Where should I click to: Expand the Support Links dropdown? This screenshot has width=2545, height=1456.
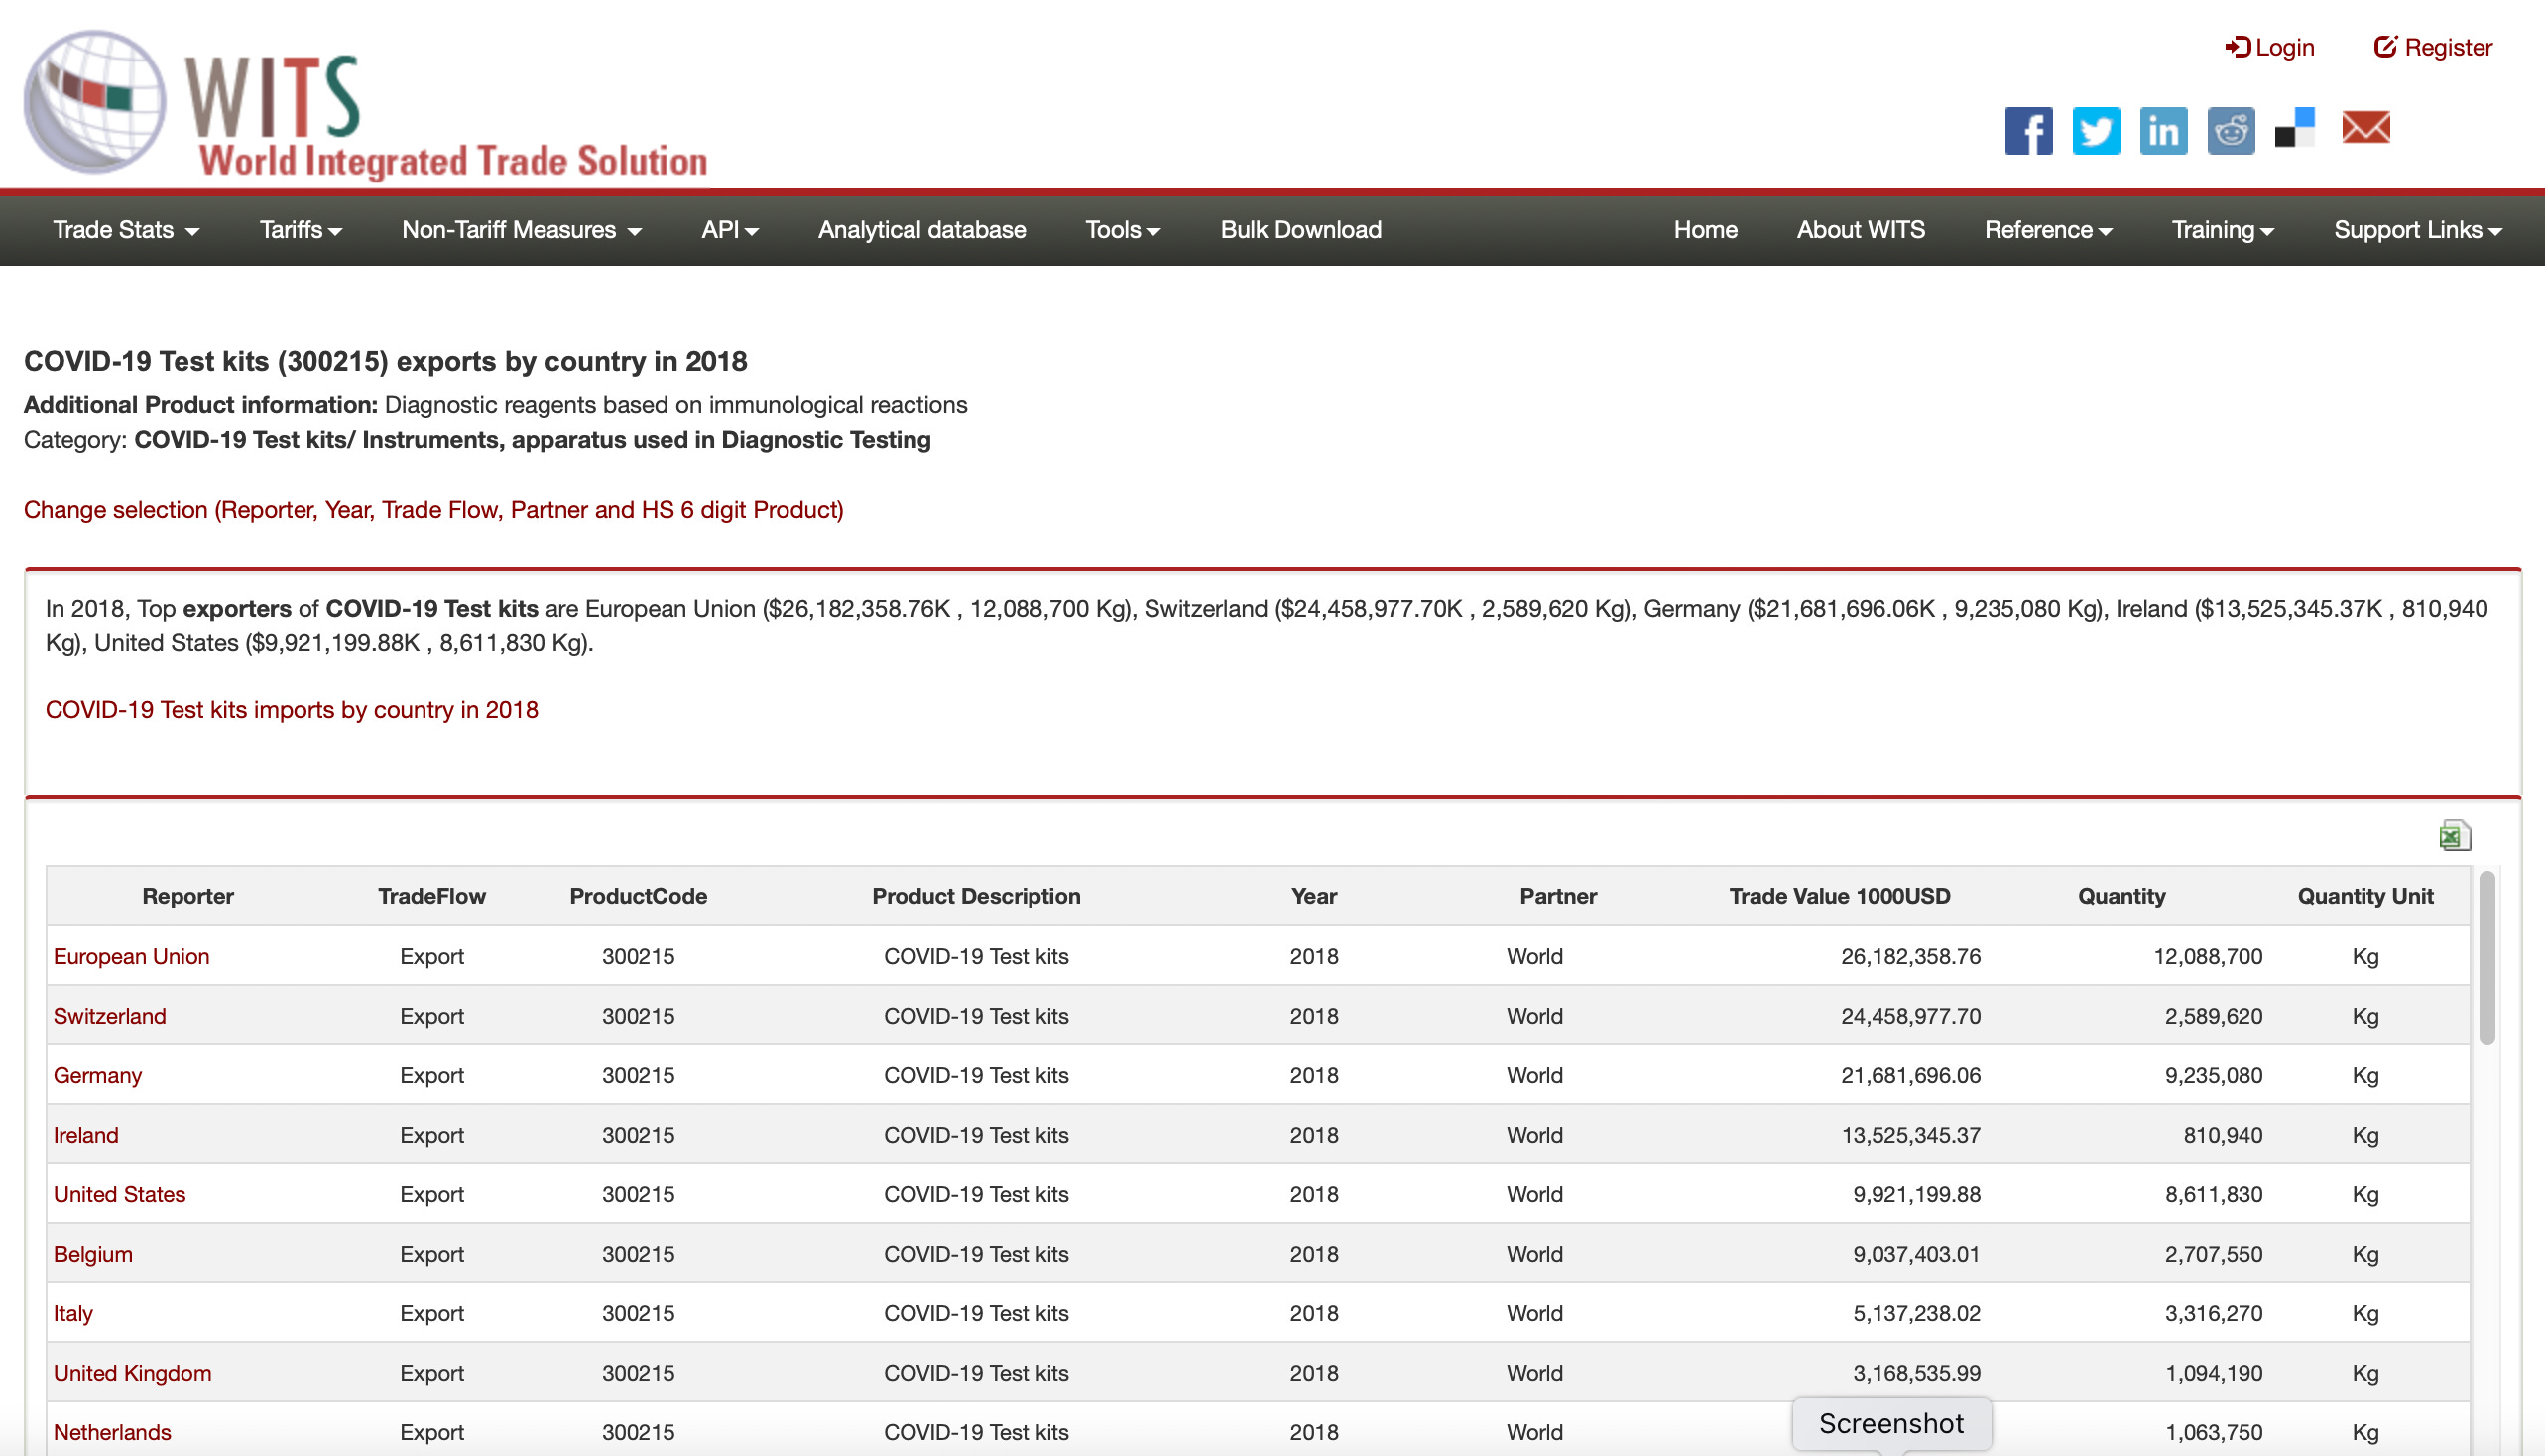[x=2417, y=230]
